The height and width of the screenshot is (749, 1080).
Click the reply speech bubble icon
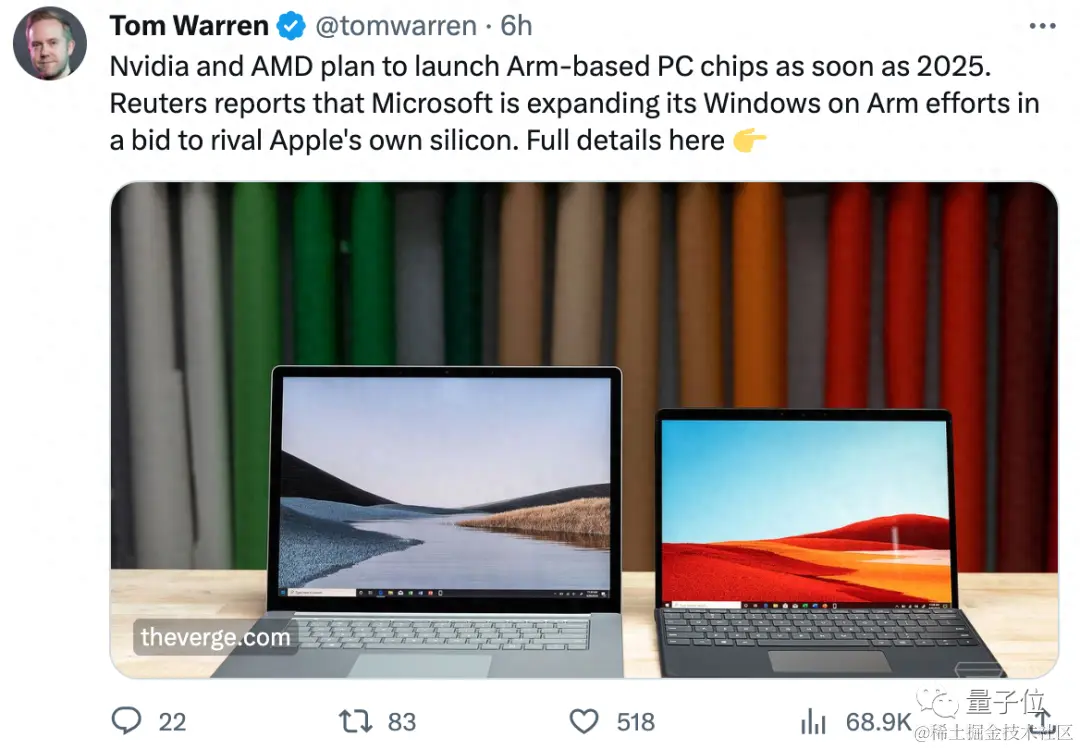(x=127, y=721)
